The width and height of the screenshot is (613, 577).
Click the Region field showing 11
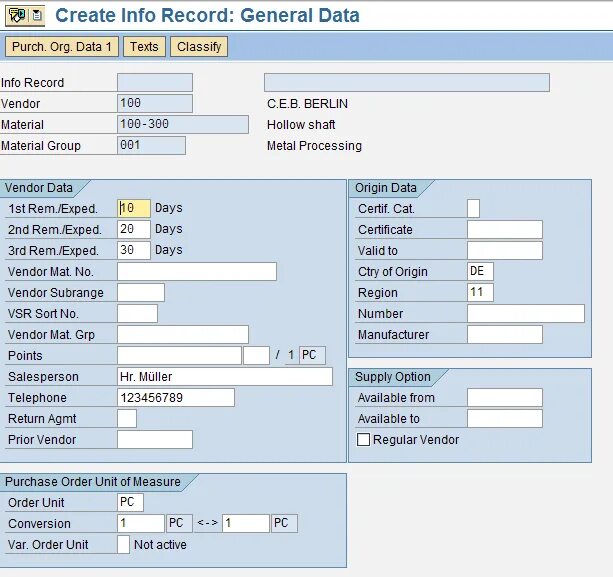480,292
